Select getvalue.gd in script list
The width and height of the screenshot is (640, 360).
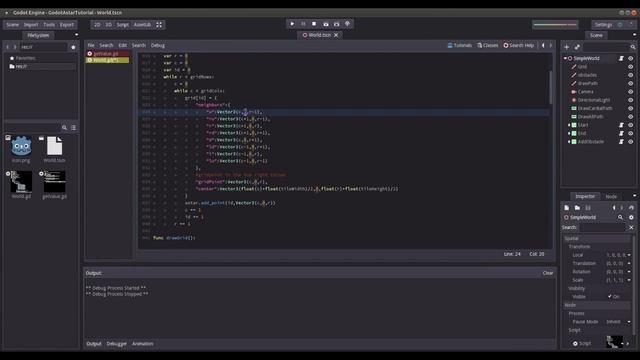tap(107, 54)
